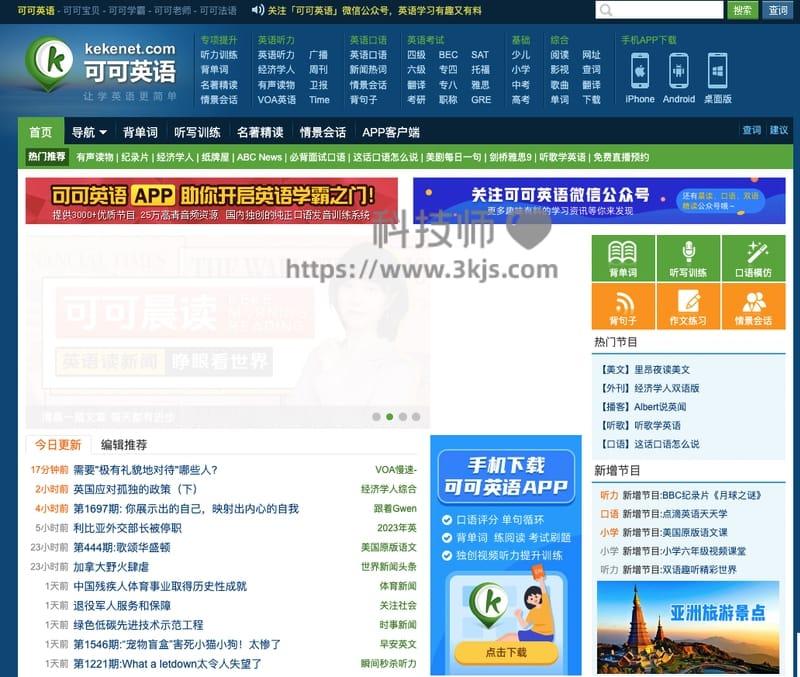Click the green 搜索 button
The width and height of the screenshot is (800, 677).
(x=742, y=10)
